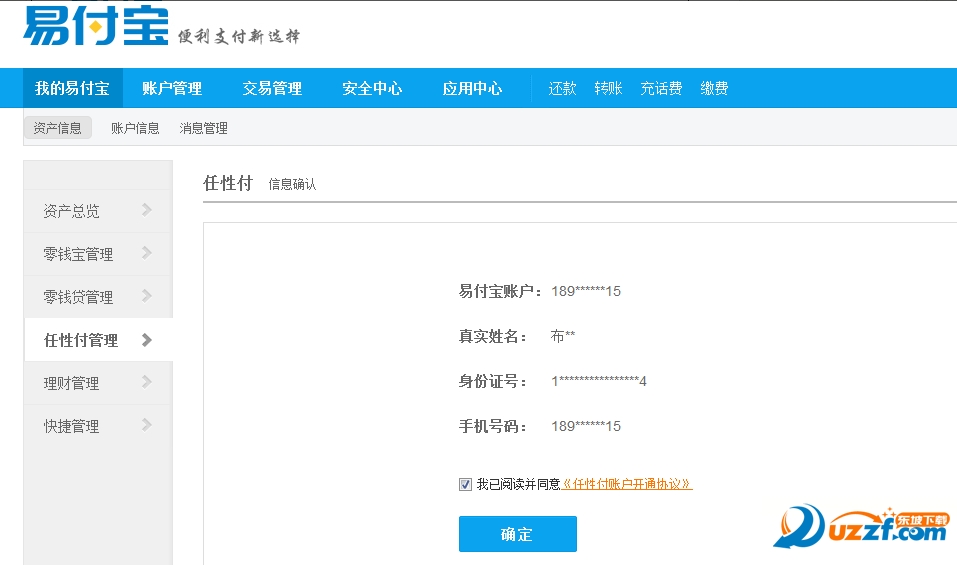The width and height of the screenshot is (957, 565).
Task: Go to 交易管理 tab
Action: tap(272, 88)
